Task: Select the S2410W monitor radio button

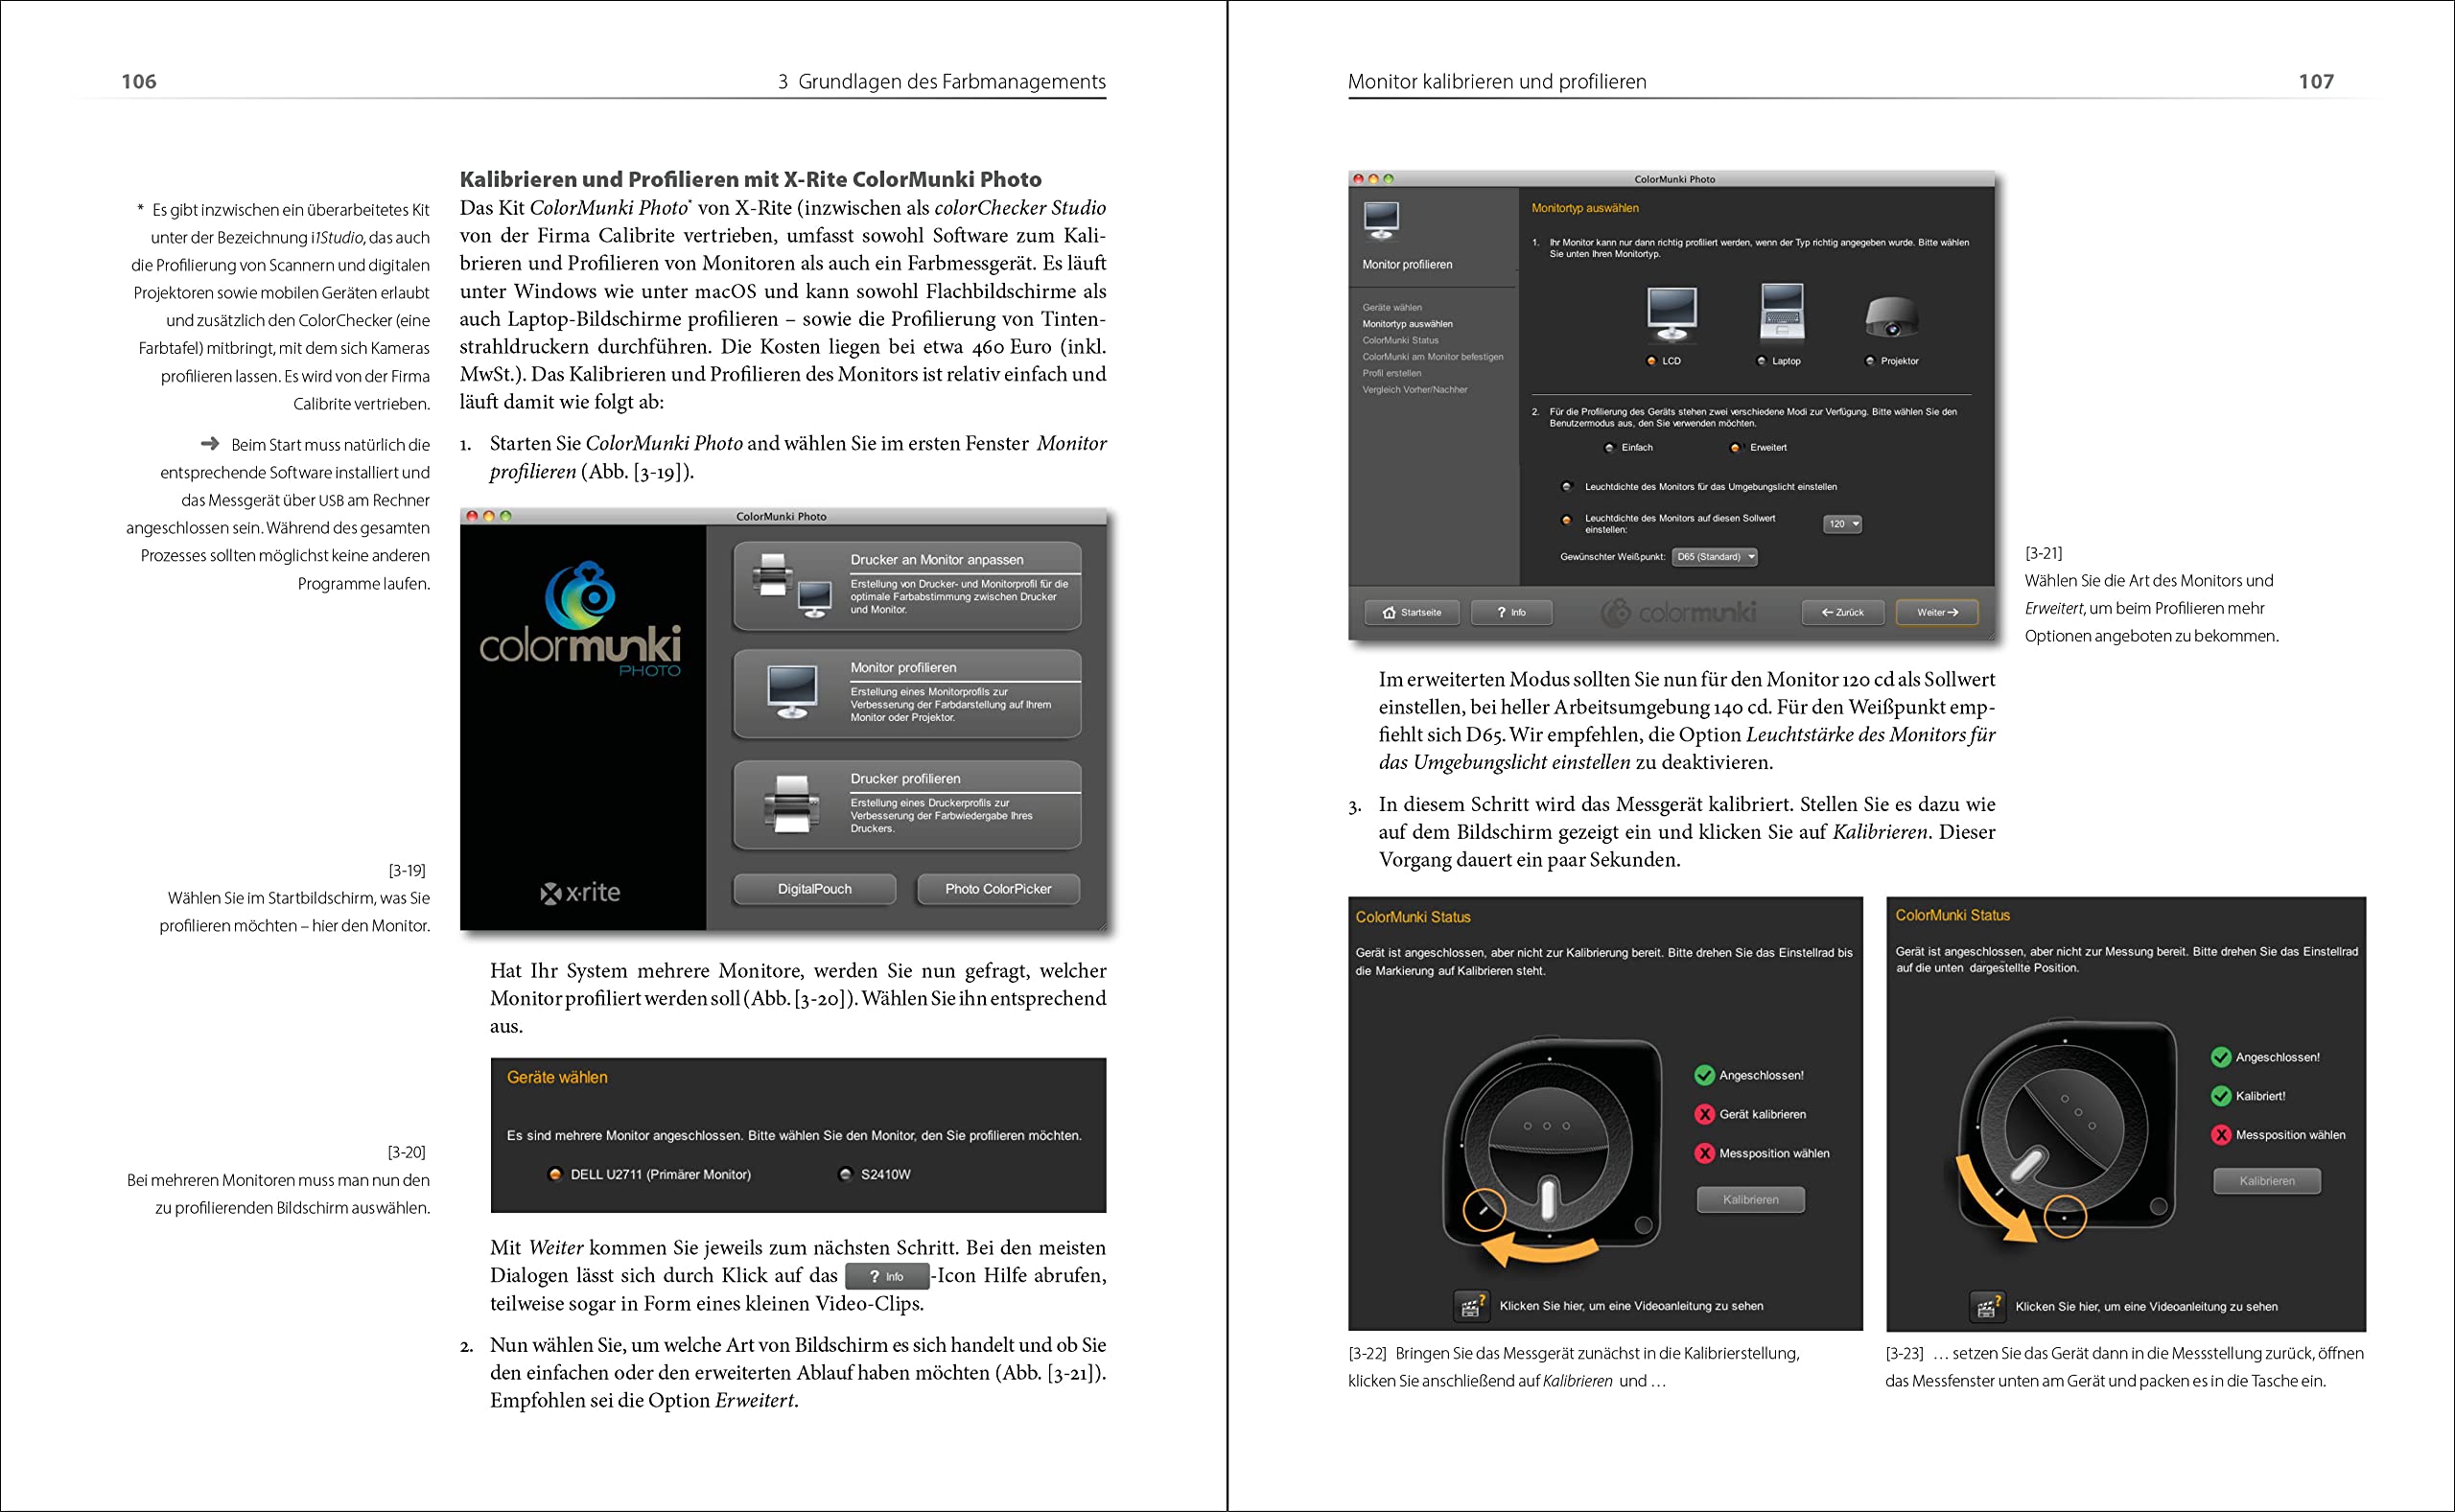Action: pos(845,1174)
